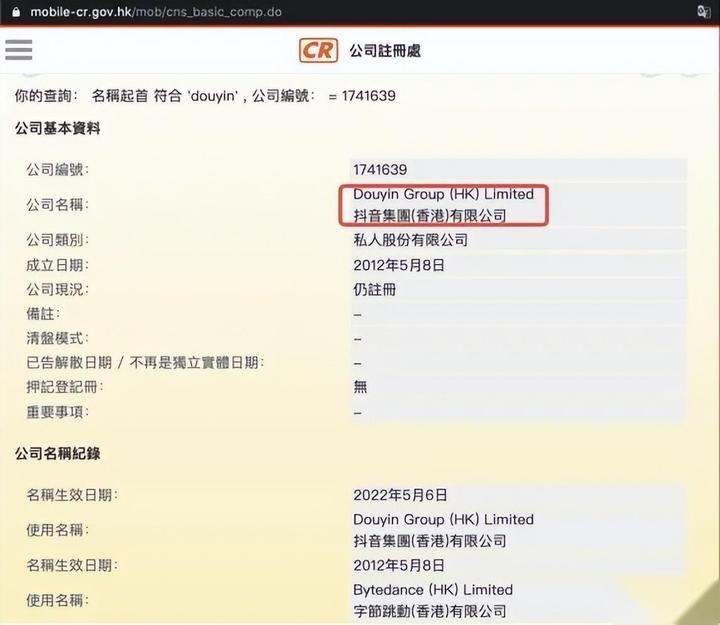Click the 公司現況 label
The image size is (720, 625).
pyautogui.click(x=57, y=289)
